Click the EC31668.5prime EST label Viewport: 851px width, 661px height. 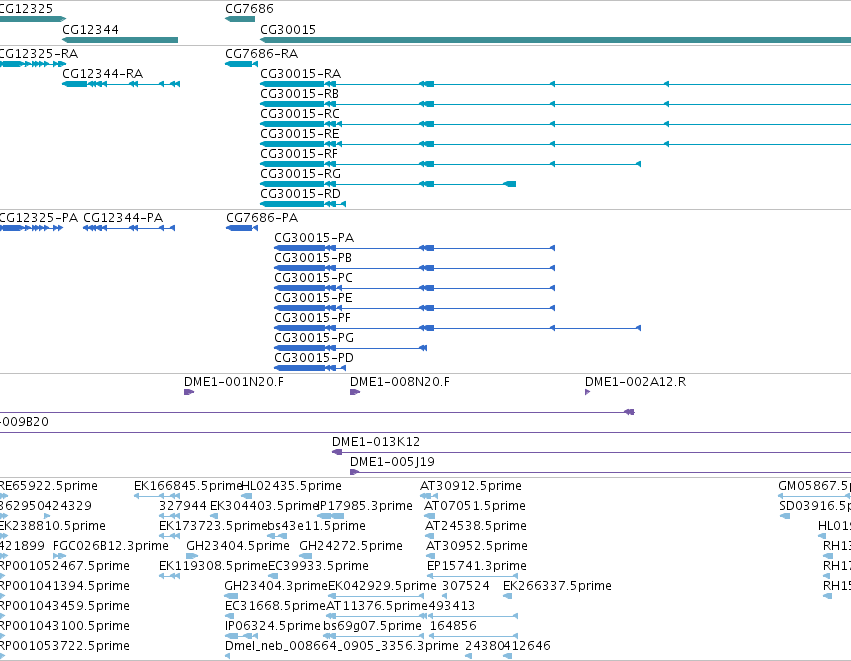(x=275, y=607)
